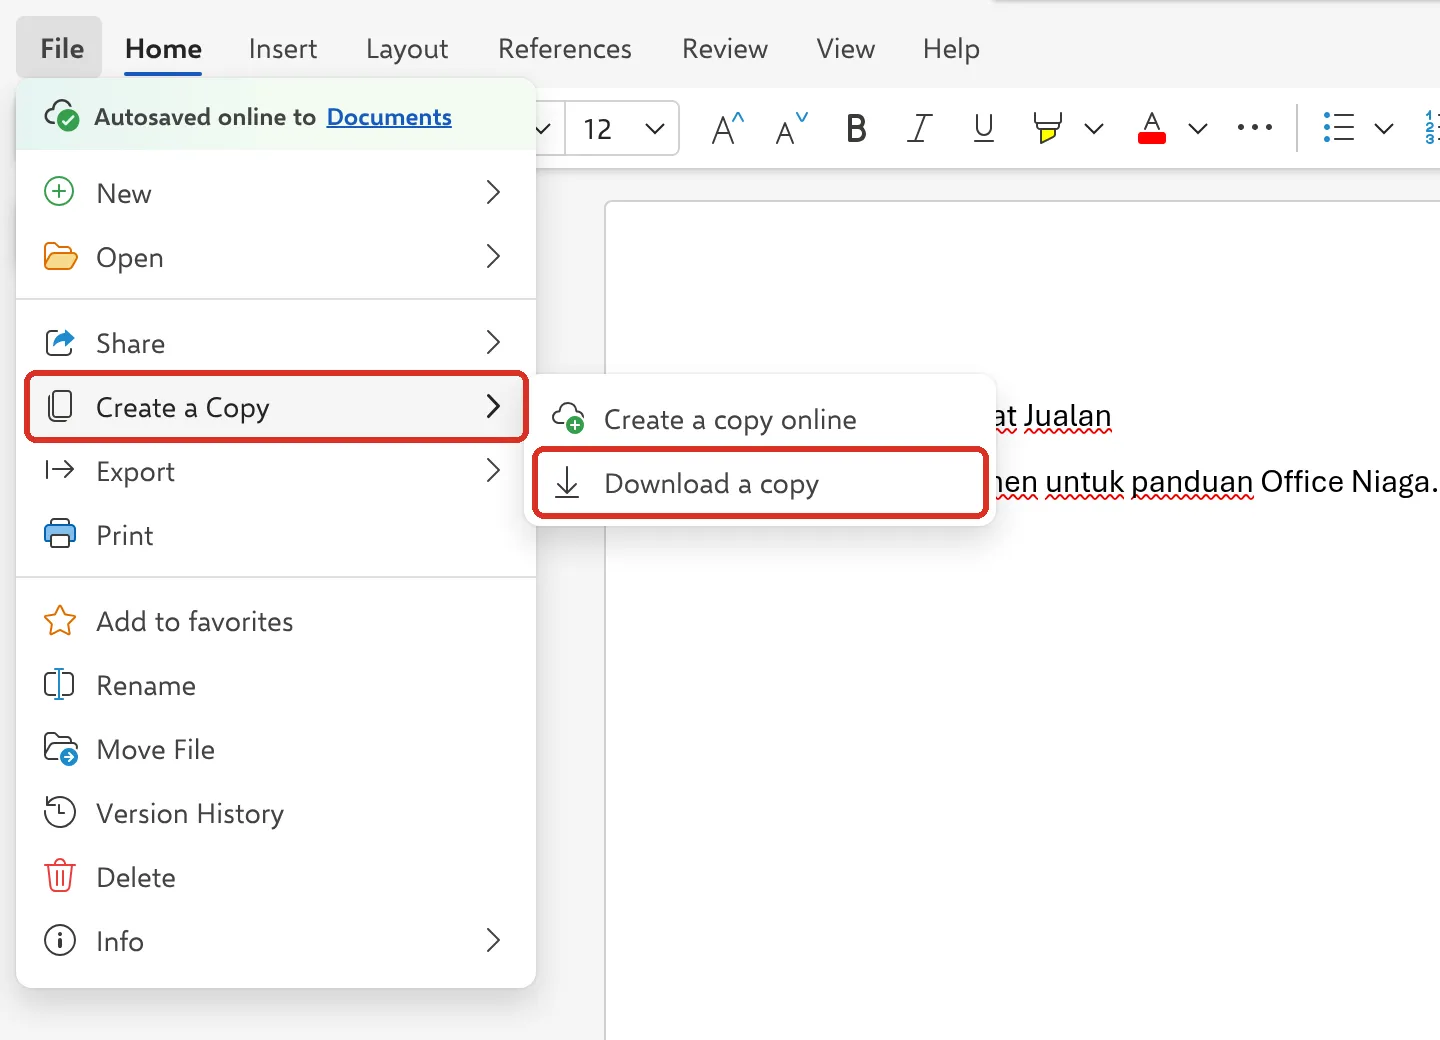Click the Create a Copy pages icon
This screenshot has width=1440, height=1040.
pyautogui.click(x=60, y=406)
